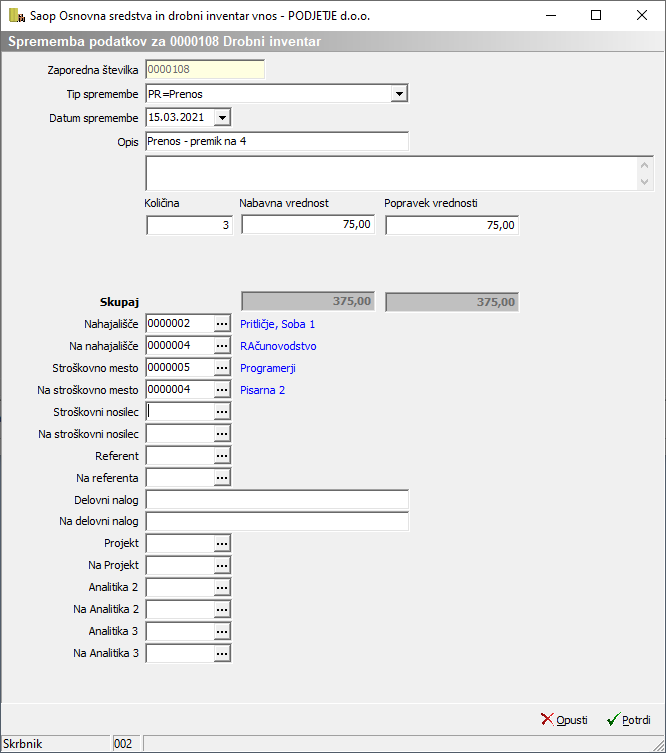Viewport: 666px width, 753px height.
Task: Open lookup for Analitika 2 field
Action: [222, 588]
